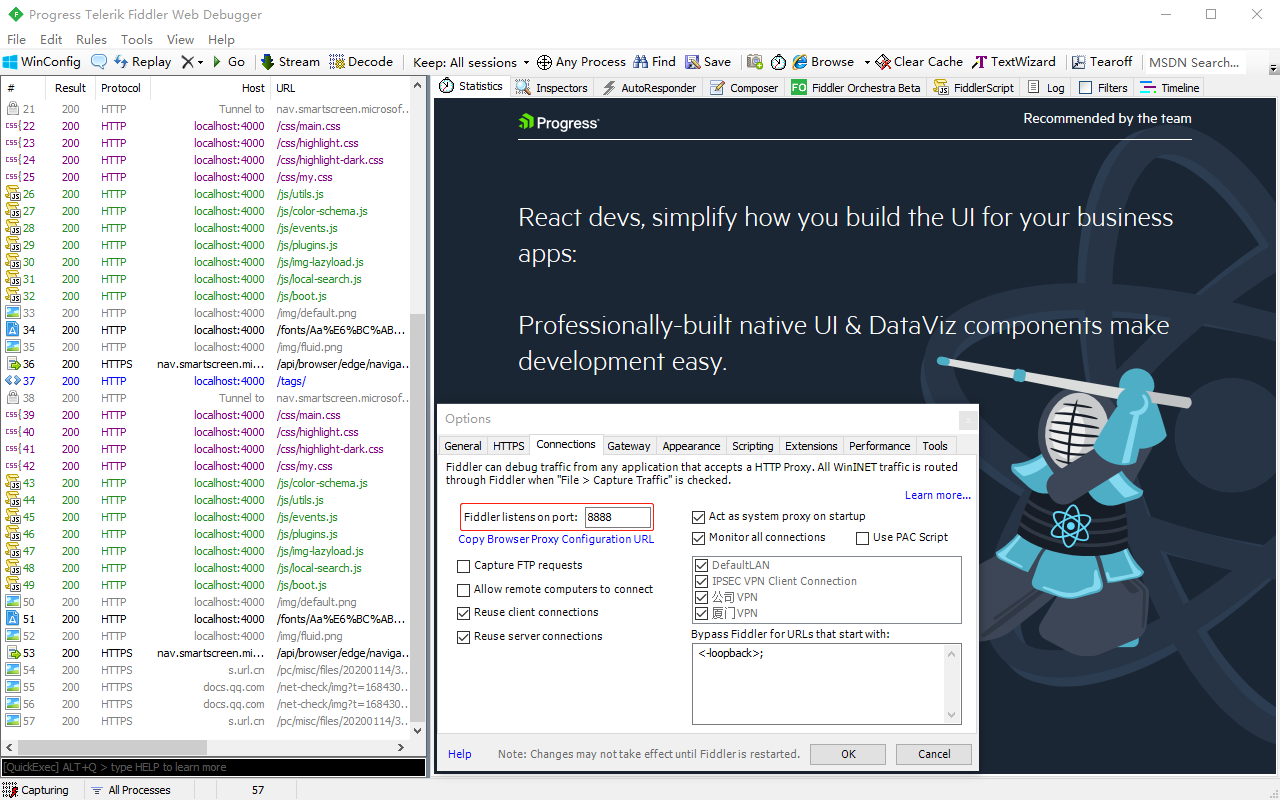Expand the toolbar overflow arrow at right
Screen dimensions: 1280x800
click(x=1273, y=68)
